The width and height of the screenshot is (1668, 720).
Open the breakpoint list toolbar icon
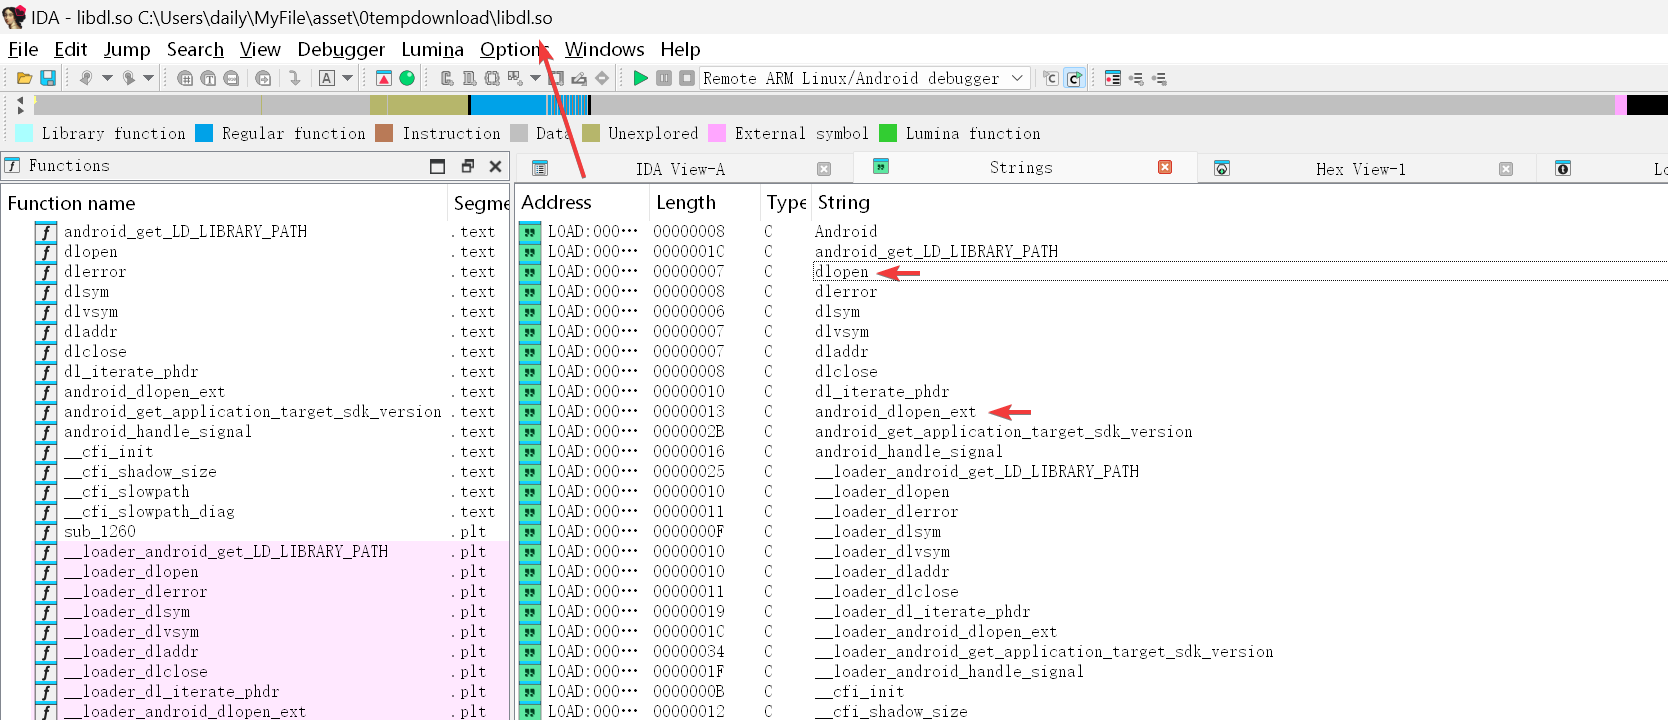pos(1113,78)
